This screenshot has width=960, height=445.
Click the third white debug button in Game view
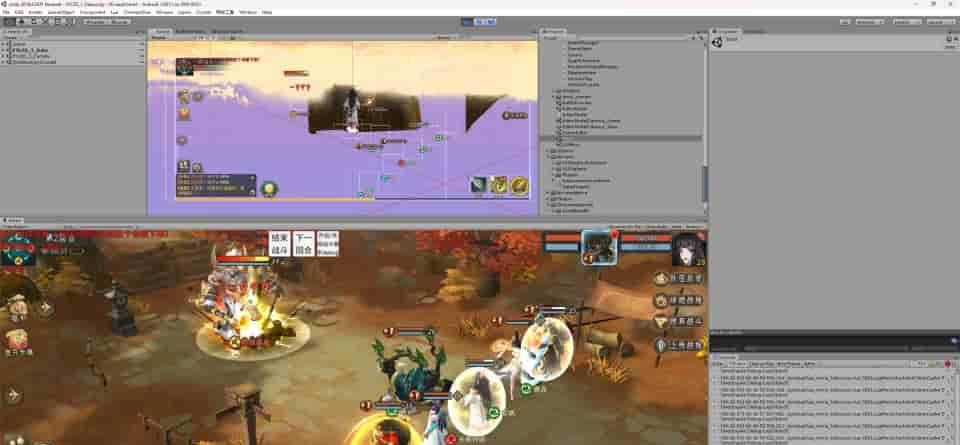[328, 243]
